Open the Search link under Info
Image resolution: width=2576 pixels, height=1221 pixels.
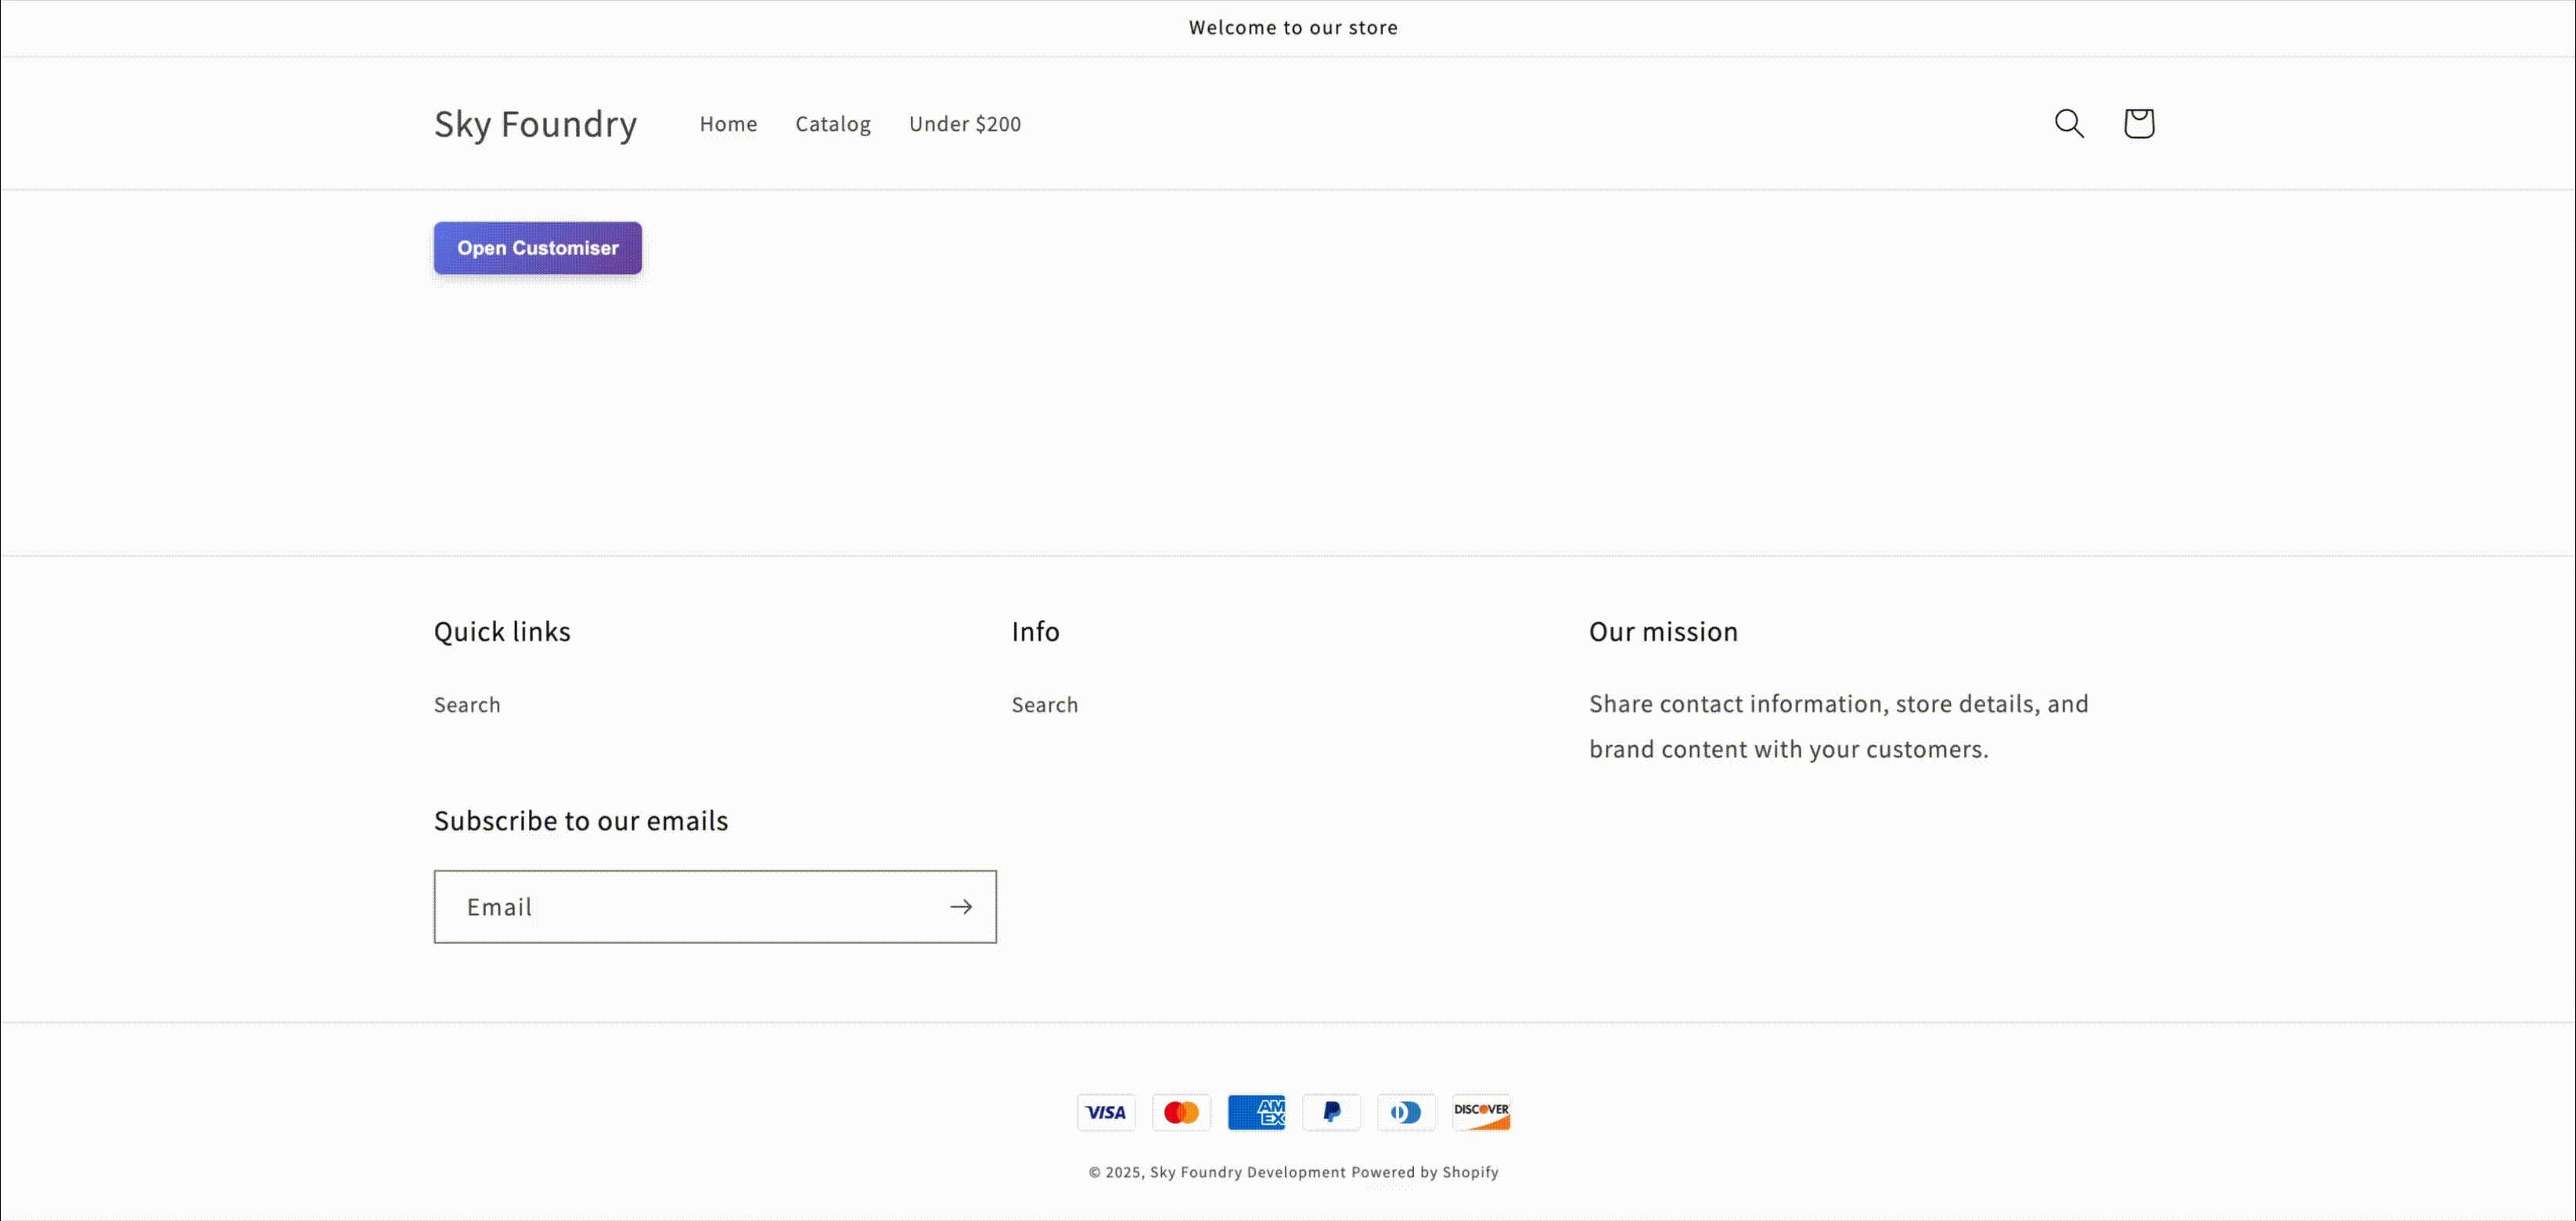coord(1044,704)
